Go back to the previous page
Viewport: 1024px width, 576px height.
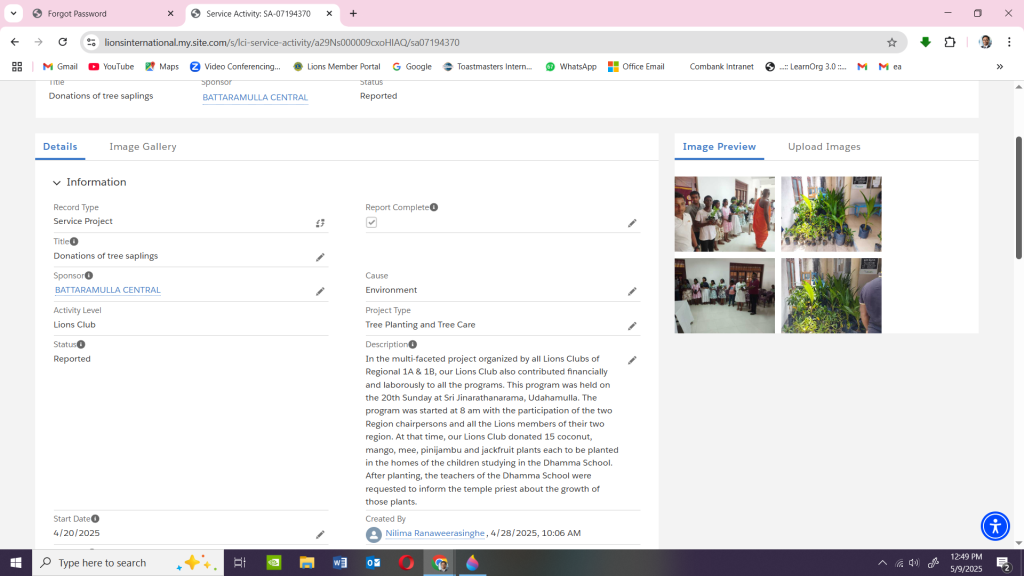pos(15,42)
